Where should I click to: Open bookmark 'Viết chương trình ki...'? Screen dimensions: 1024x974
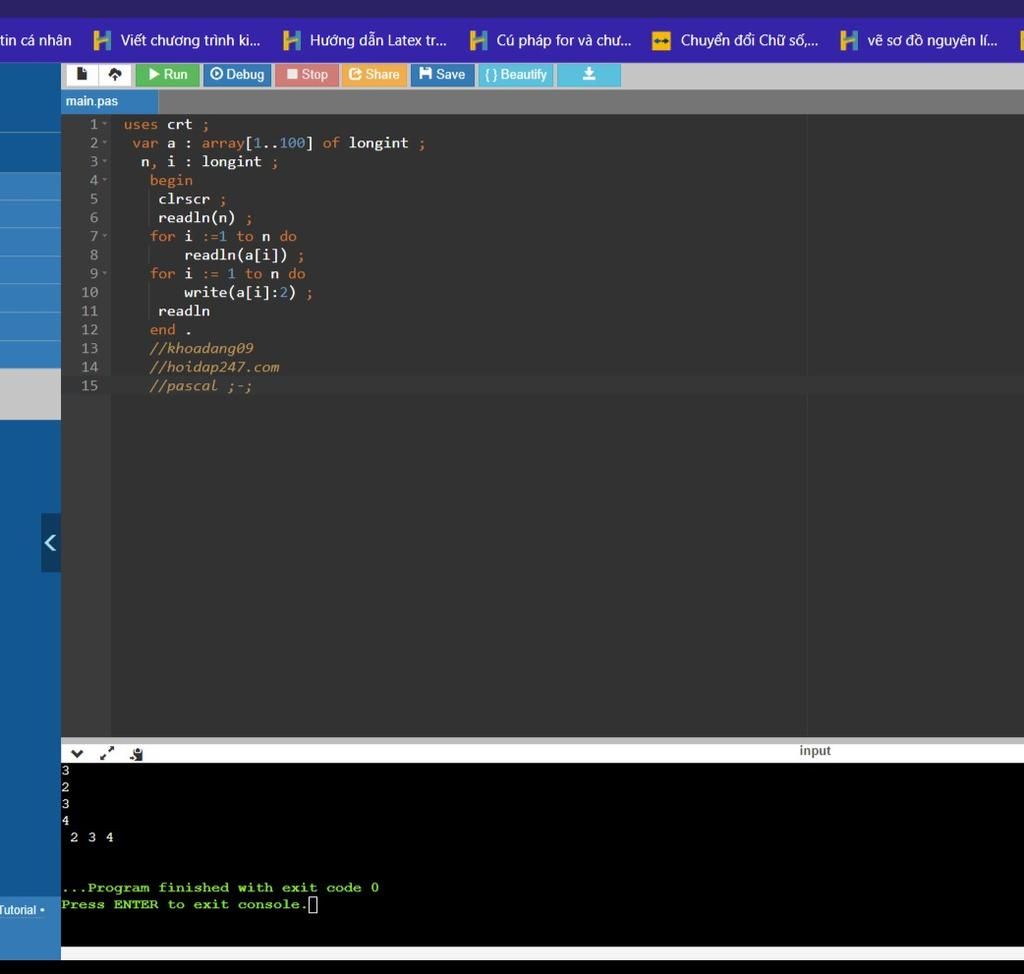tap(177, 41)
